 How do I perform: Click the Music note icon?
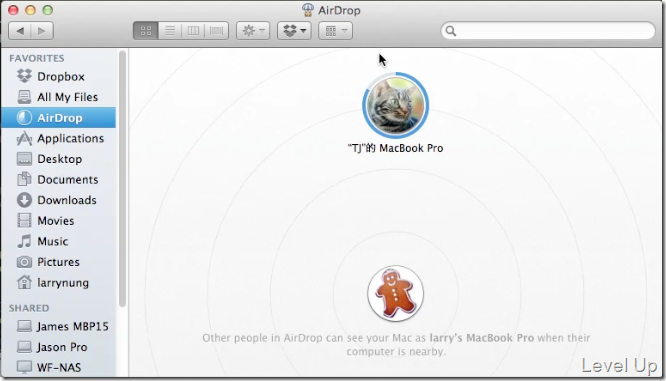(x=24, y=241)
